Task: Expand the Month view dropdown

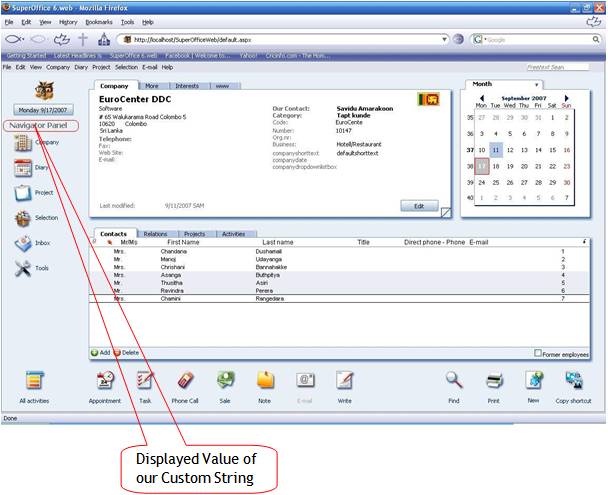Action: 536,85
